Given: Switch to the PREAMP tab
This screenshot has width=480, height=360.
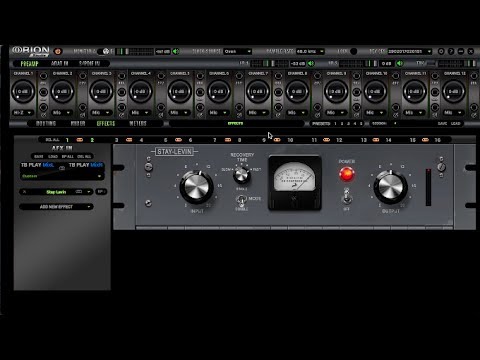Looking at the screenshot, I should (x=29, y=63).
